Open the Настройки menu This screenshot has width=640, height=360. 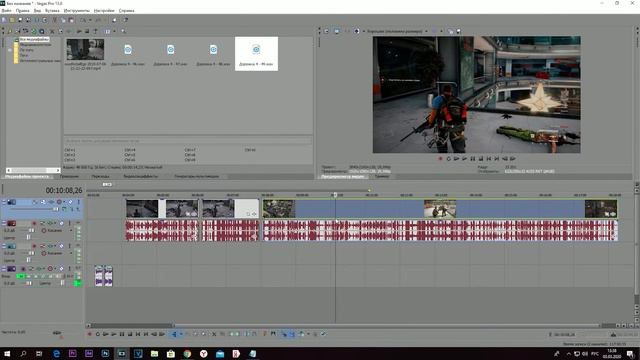[104, 11]
